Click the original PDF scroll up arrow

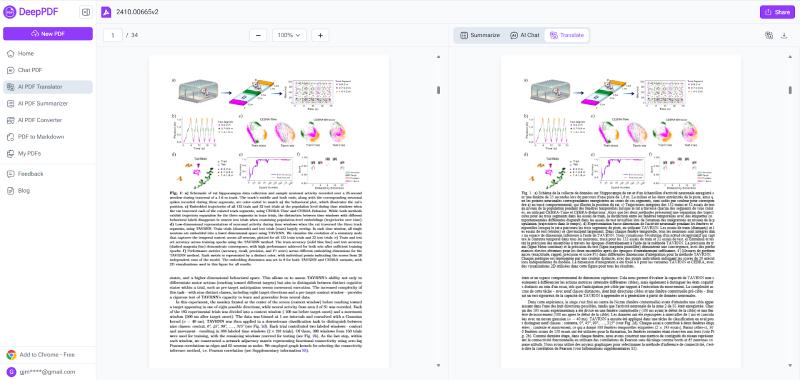438,57
